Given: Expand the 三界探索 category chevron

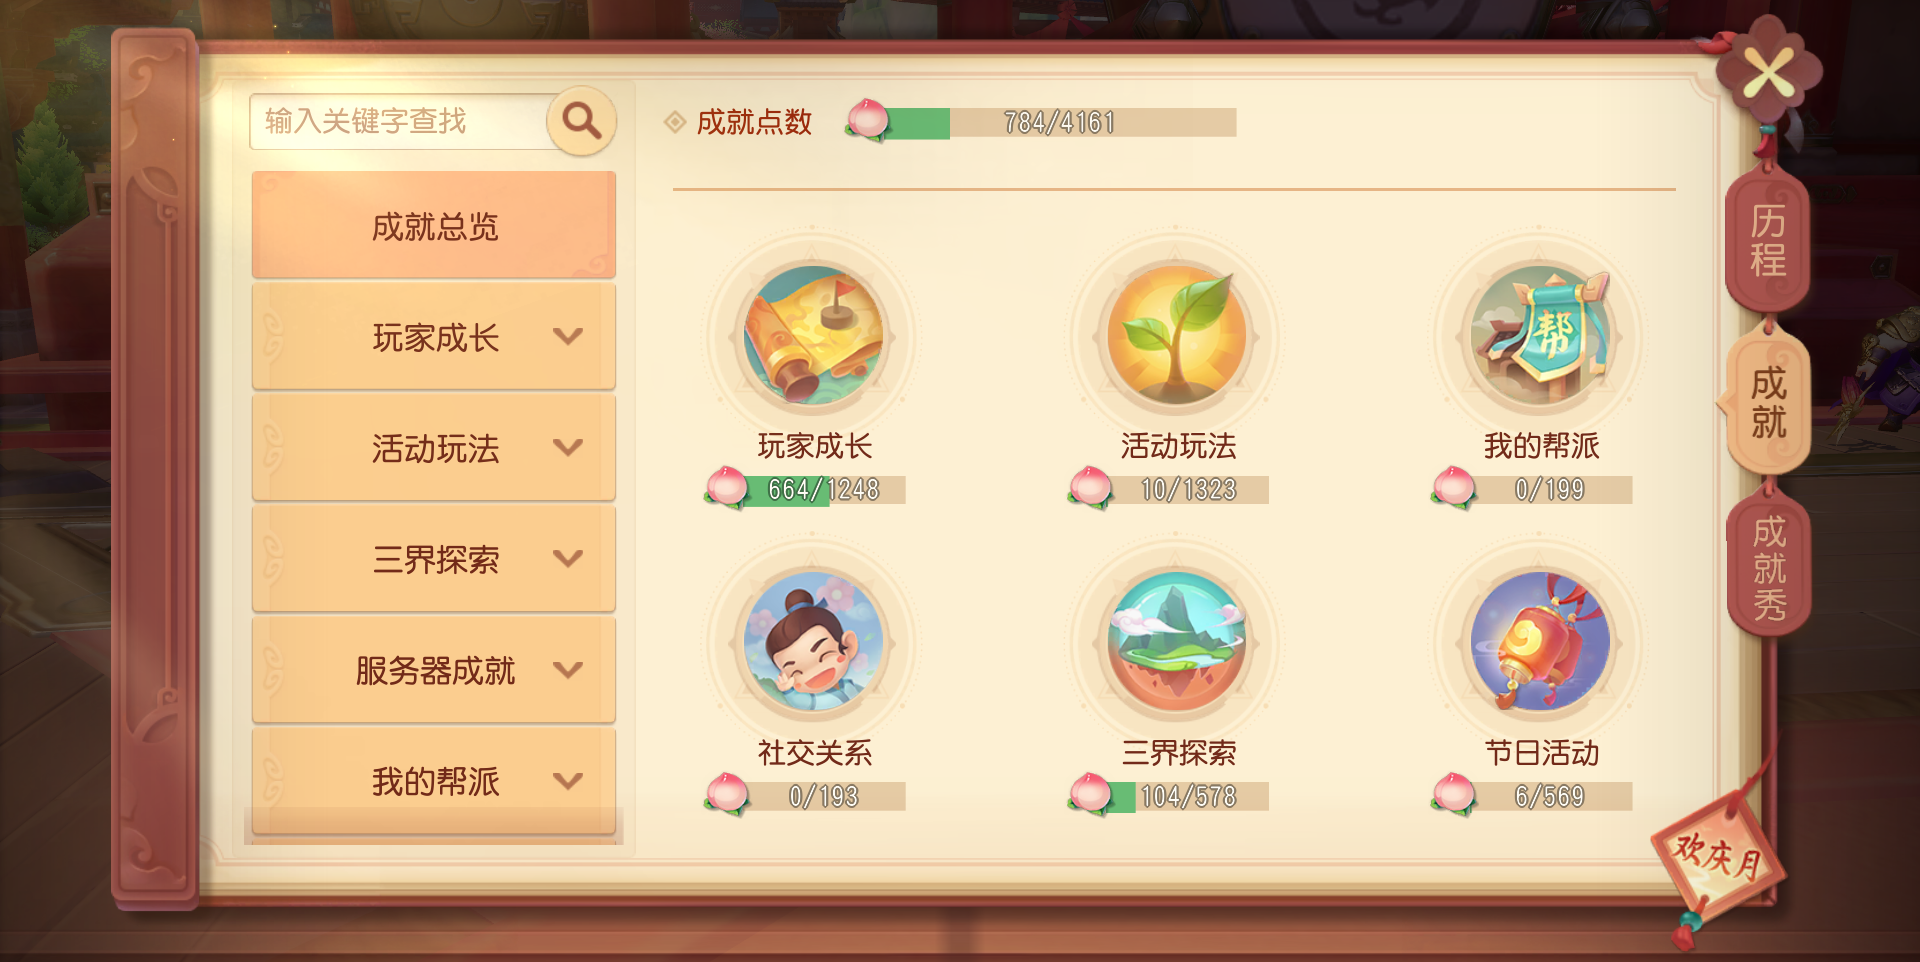Looking at the screenshot, I should coord(568,558).
